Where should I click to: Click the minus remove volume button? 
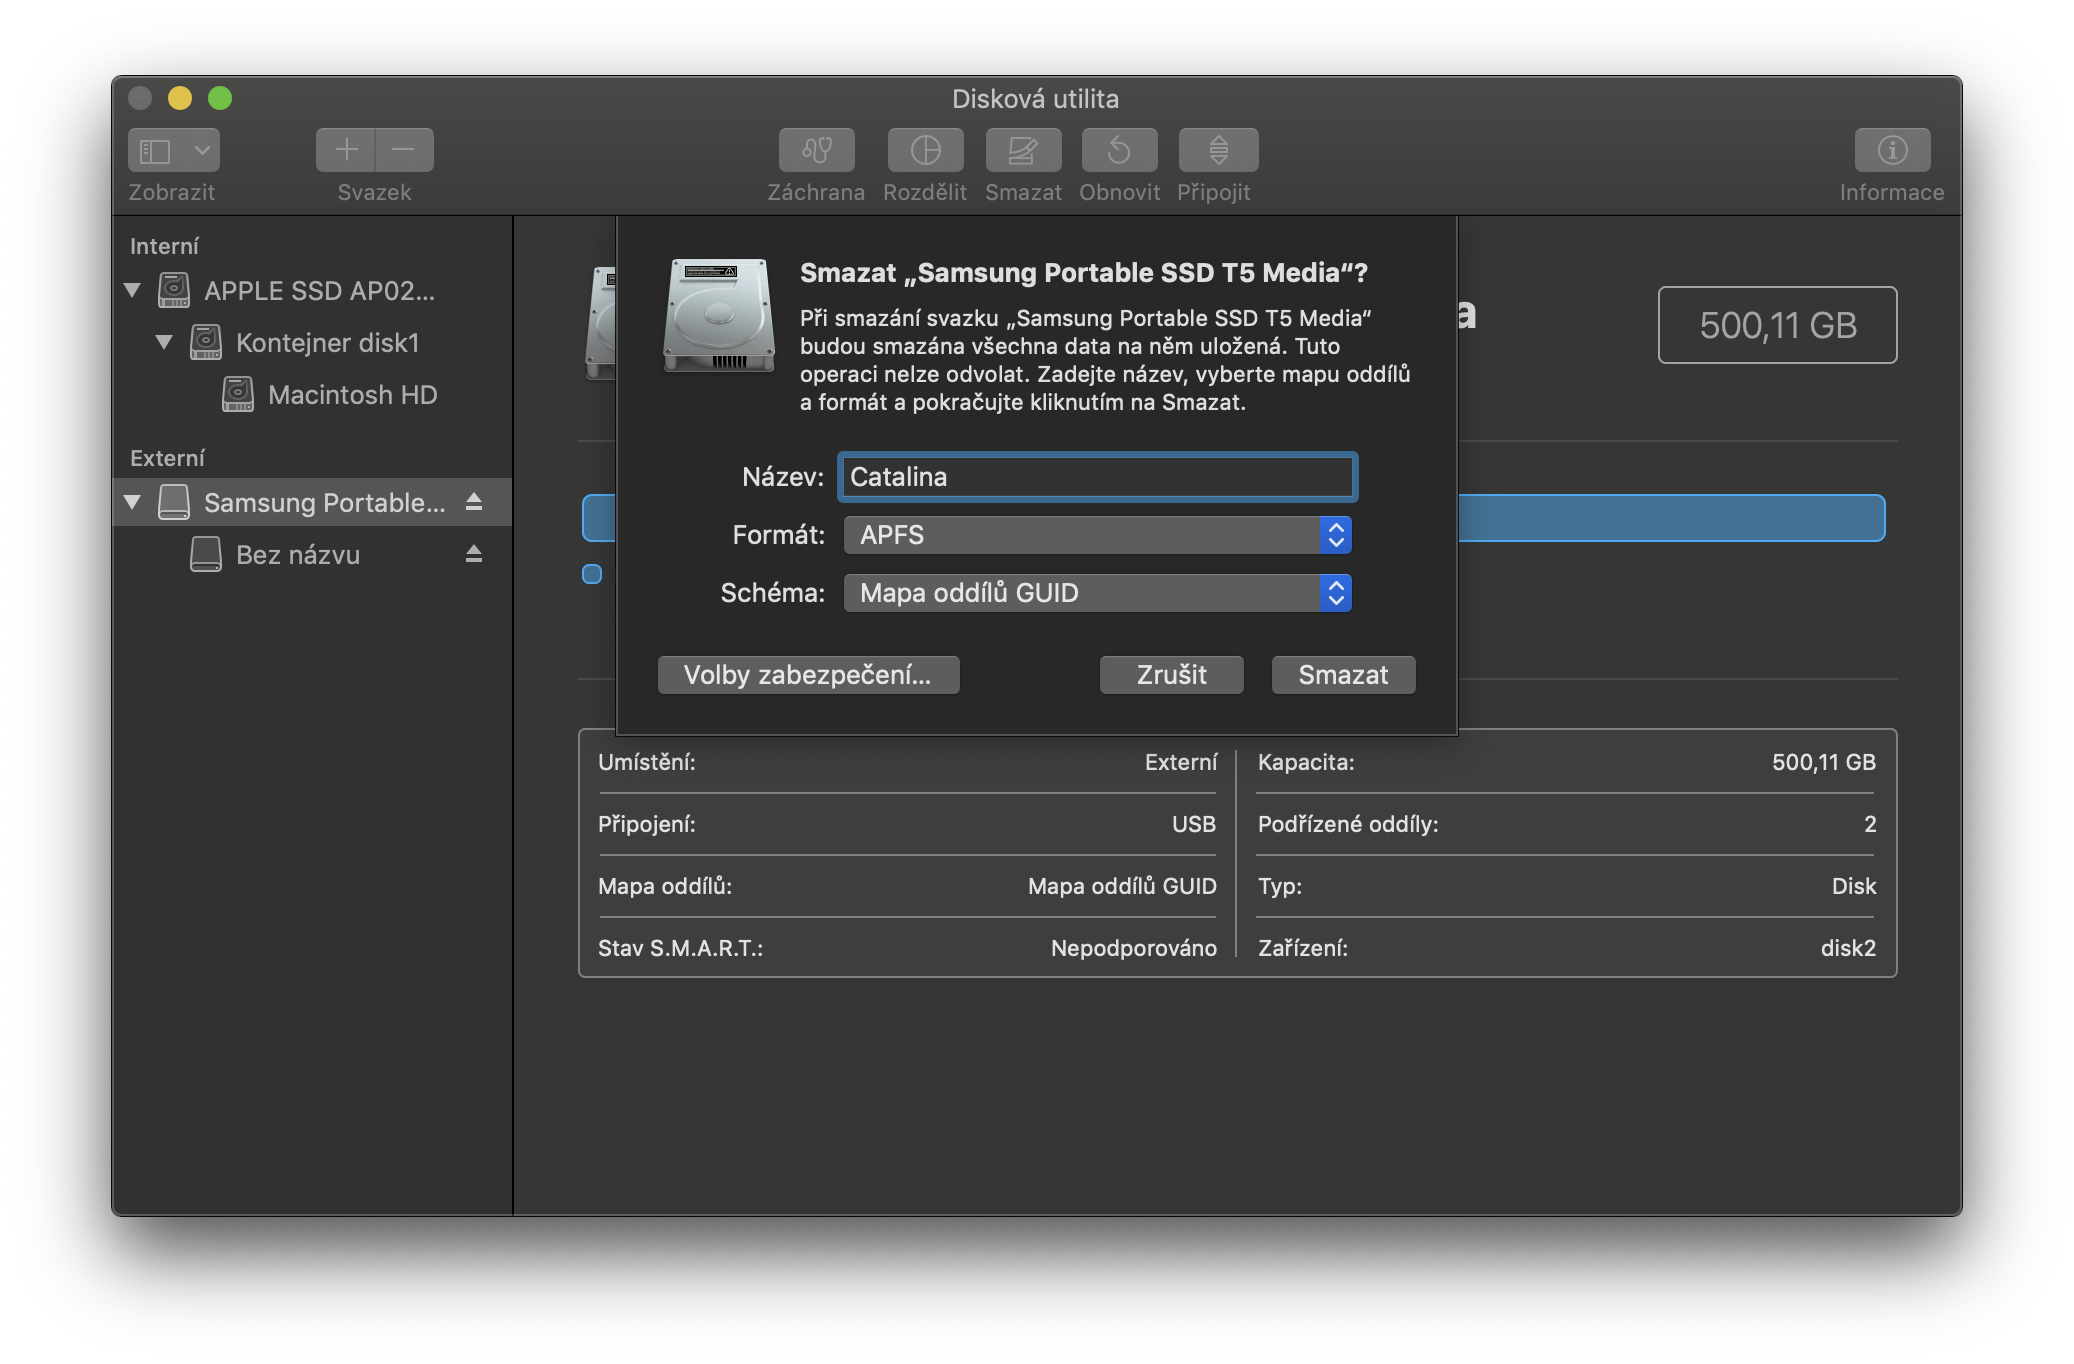pyautogui.click(x=404, y=150)
